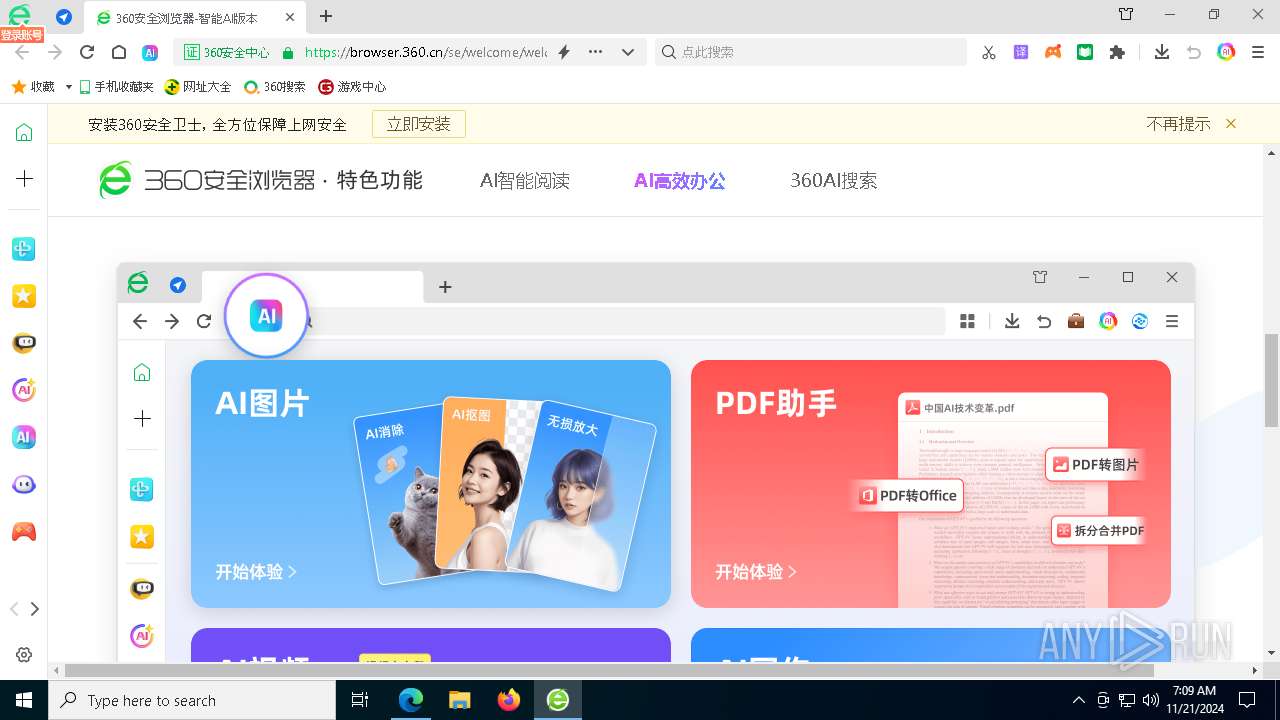This screenshot has height=720, width=1280.
Task: Click the 360 login account avatar icon
Action: 19,16
